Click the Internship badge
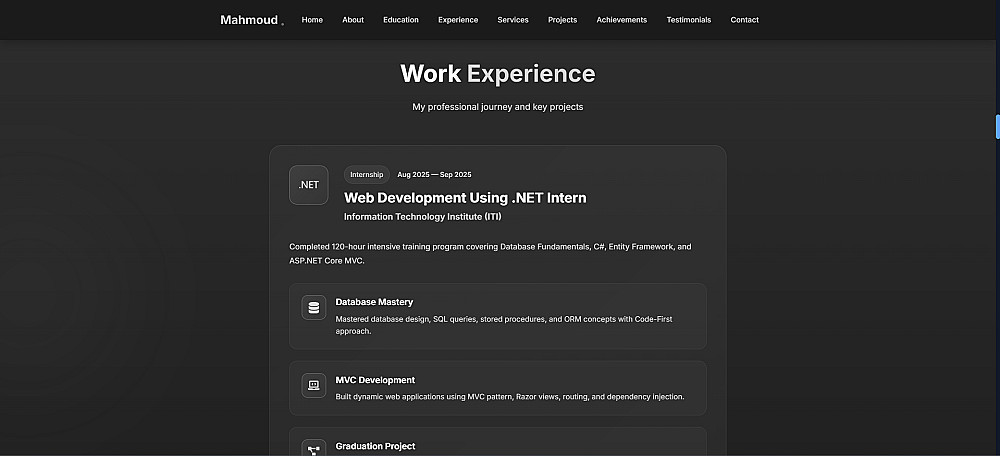The image size is (1000, 456). [366, 175]
